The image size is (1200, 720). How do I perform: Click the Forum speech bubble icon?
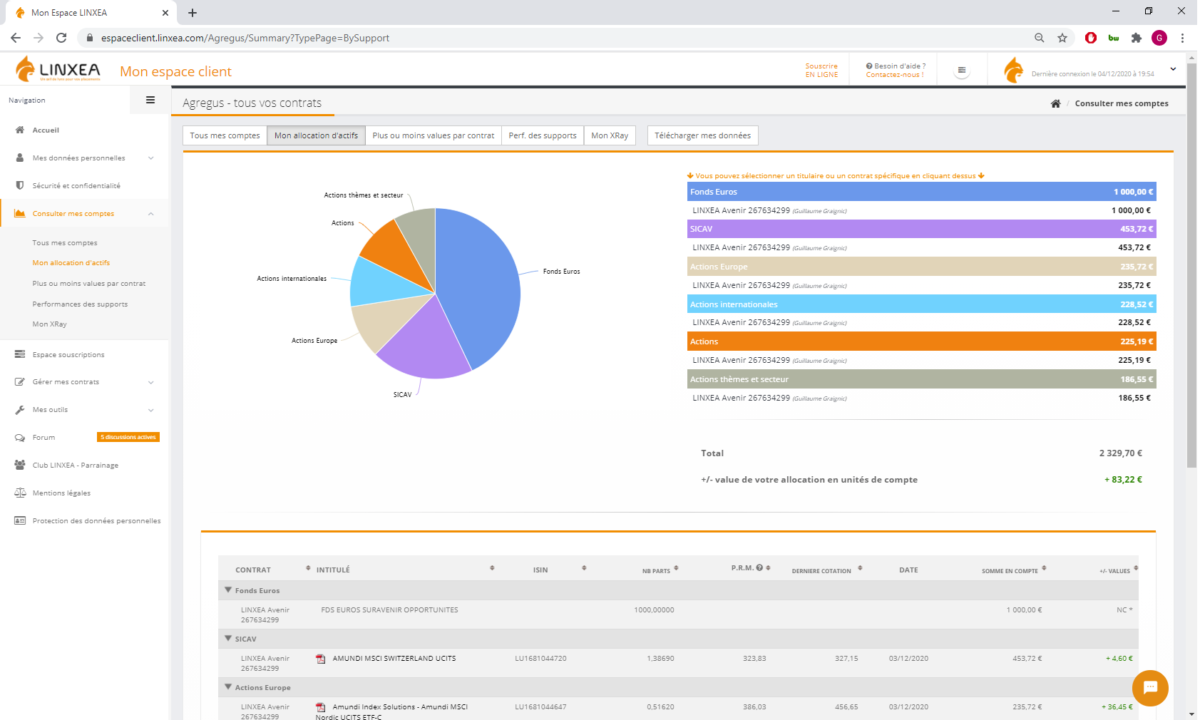point(20,437)
